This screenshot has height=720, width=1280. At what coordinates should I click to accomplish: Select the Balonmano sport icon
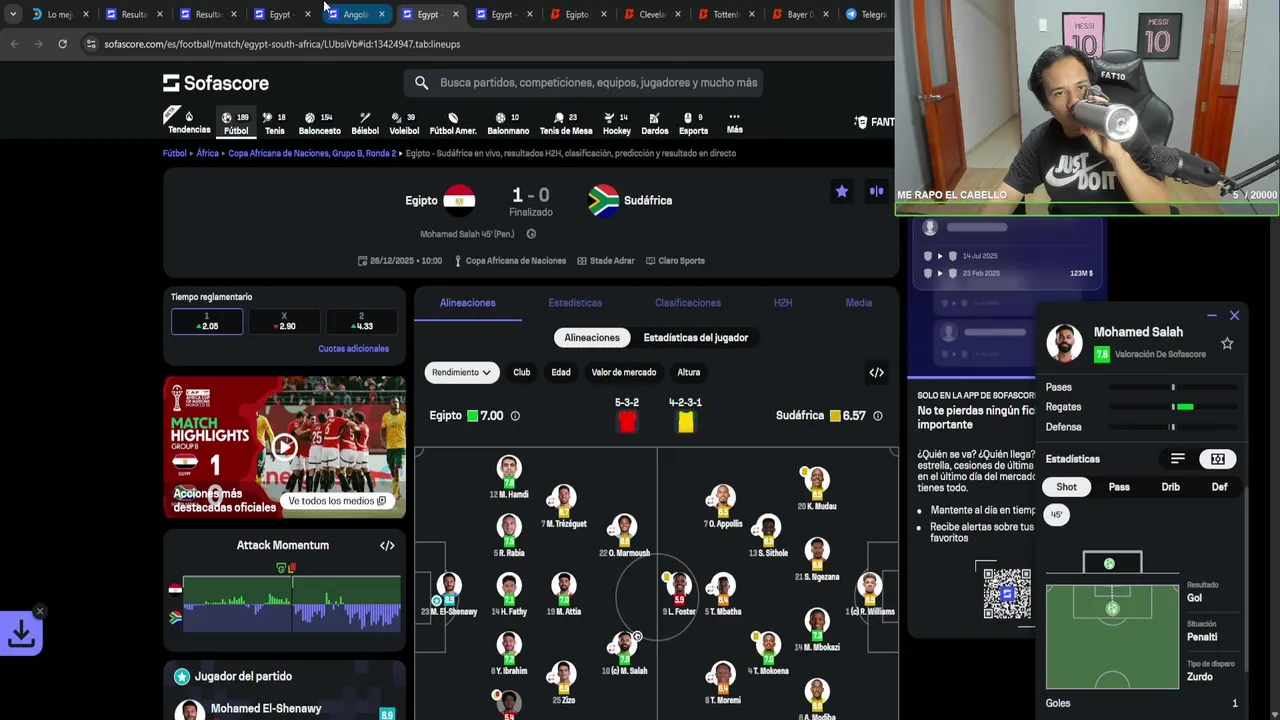coord(508,123)
